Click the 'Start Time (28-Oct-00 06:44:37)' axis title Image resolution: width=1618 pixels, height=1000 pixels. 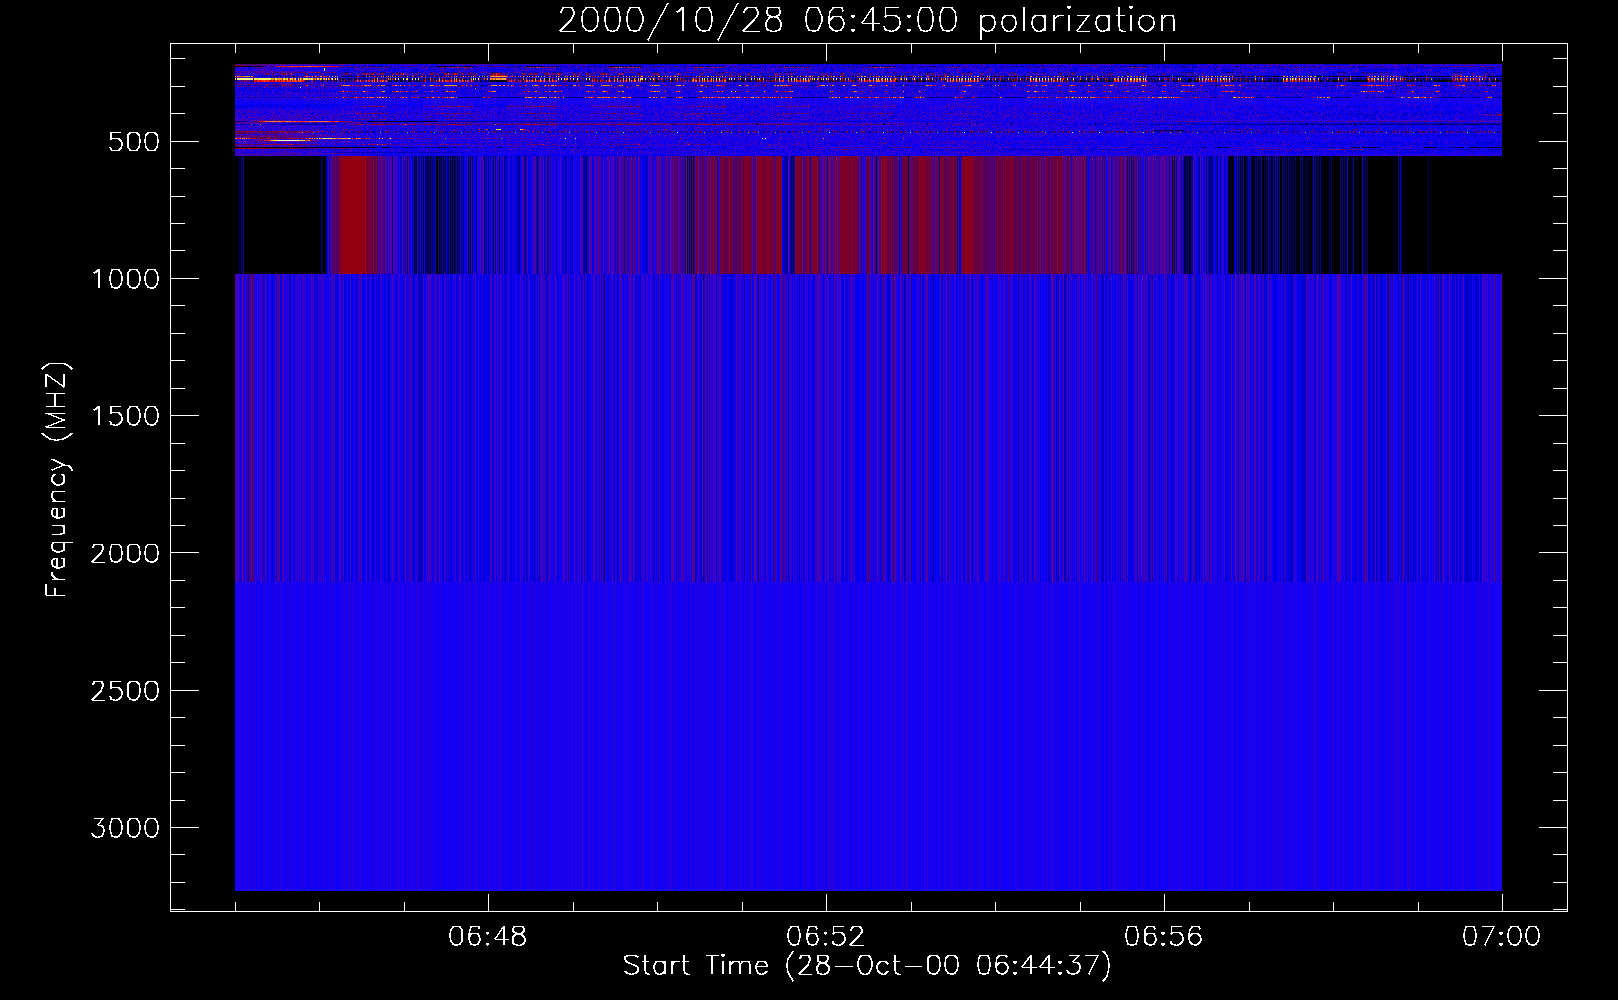pyautogui.click(x=867, y=966)
